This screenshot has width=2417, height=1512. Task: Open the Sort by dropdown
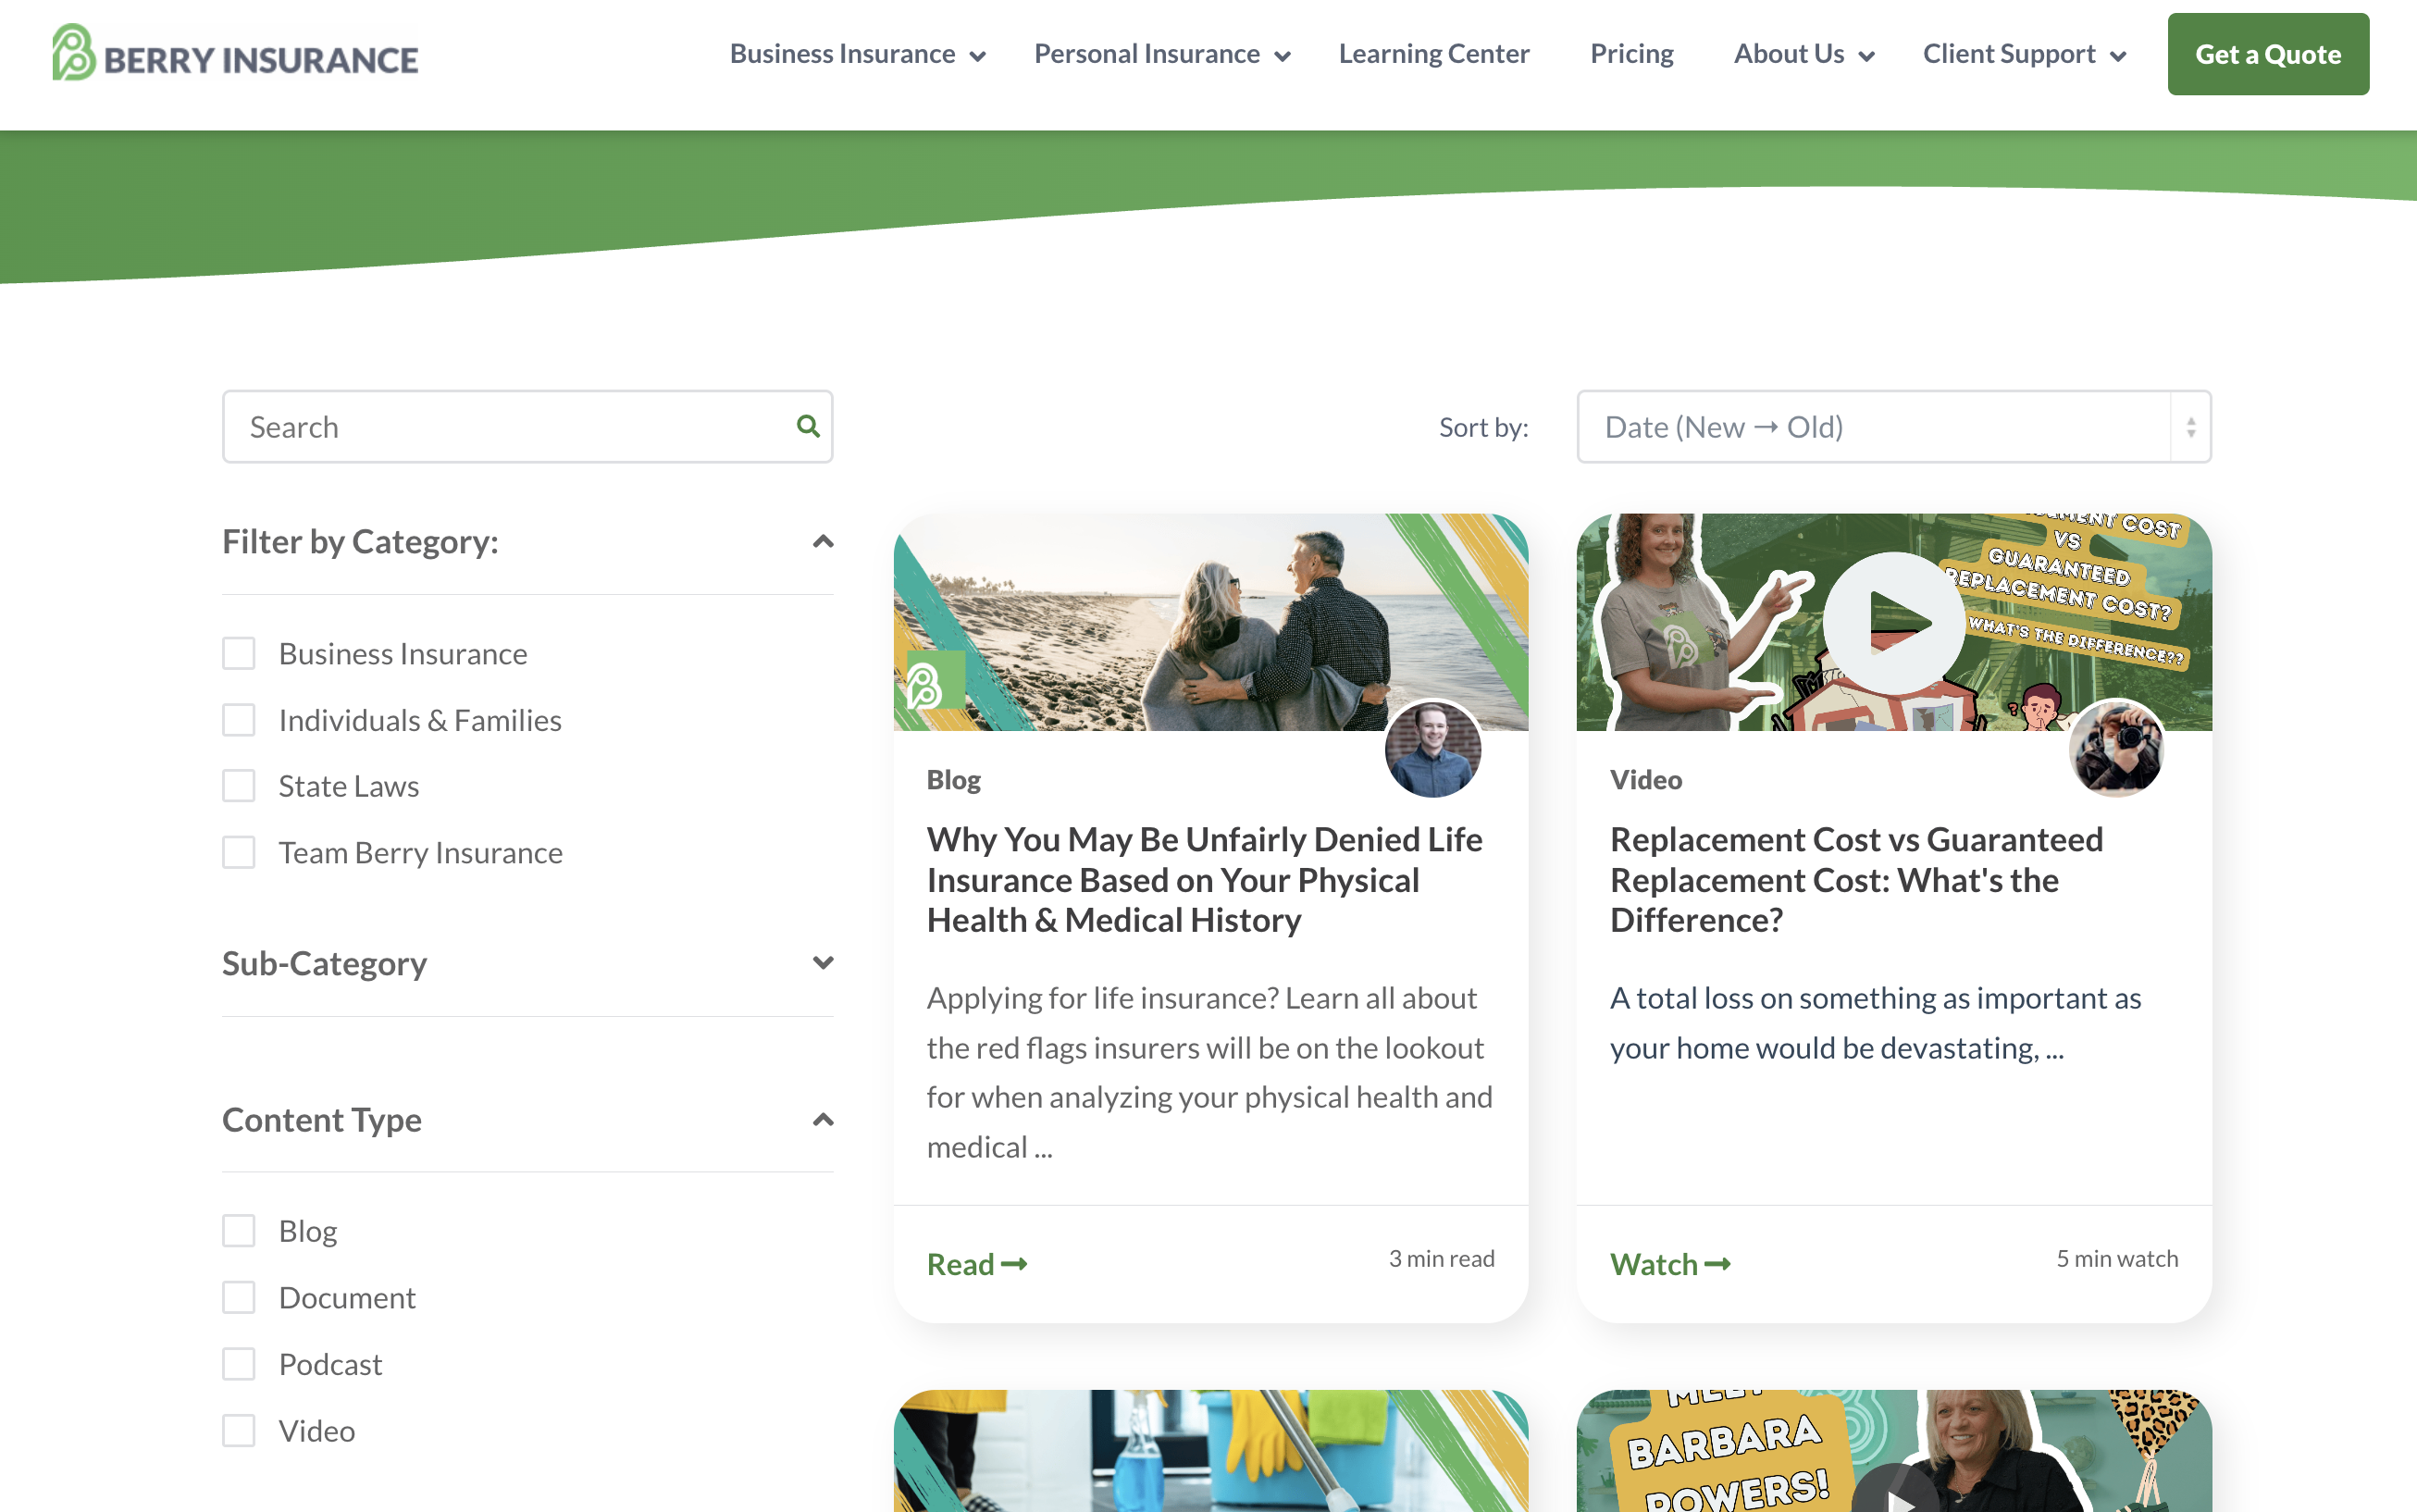coord(1893,427)
